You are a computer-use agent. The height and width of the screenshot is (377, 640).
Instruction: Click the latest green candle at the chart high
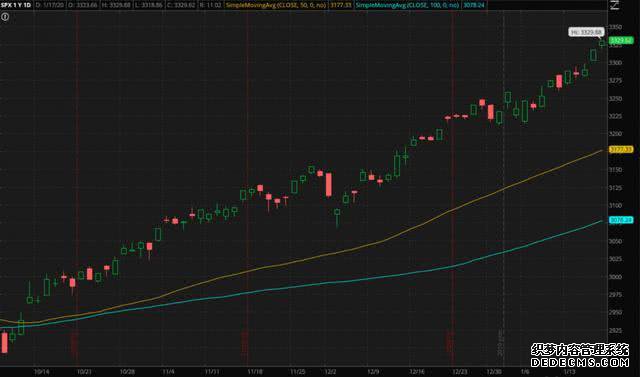coord(602,43)
